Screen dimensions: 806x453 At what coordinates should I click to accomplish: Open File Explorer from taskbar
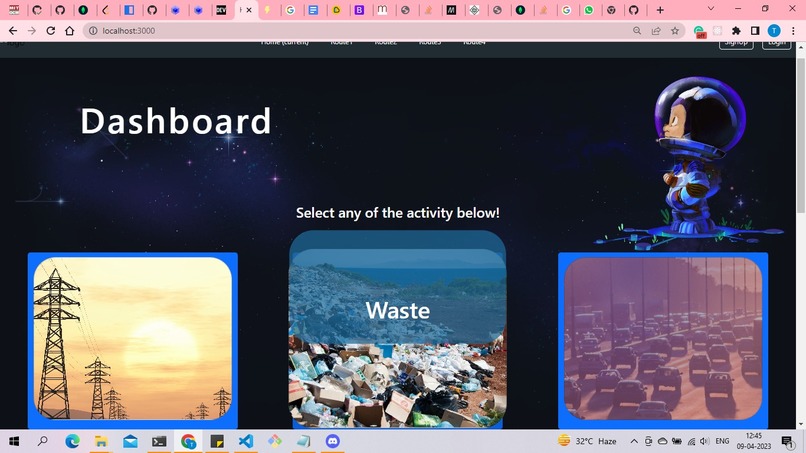coord(101,441)
